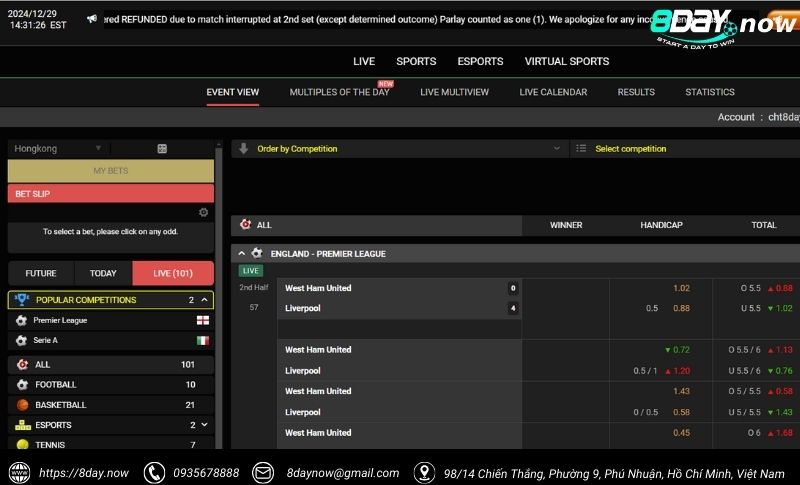The width and height of the screenshot is (800, 485).
Task: Switch to the Live Calendar tab
Action: pos(553,92)
